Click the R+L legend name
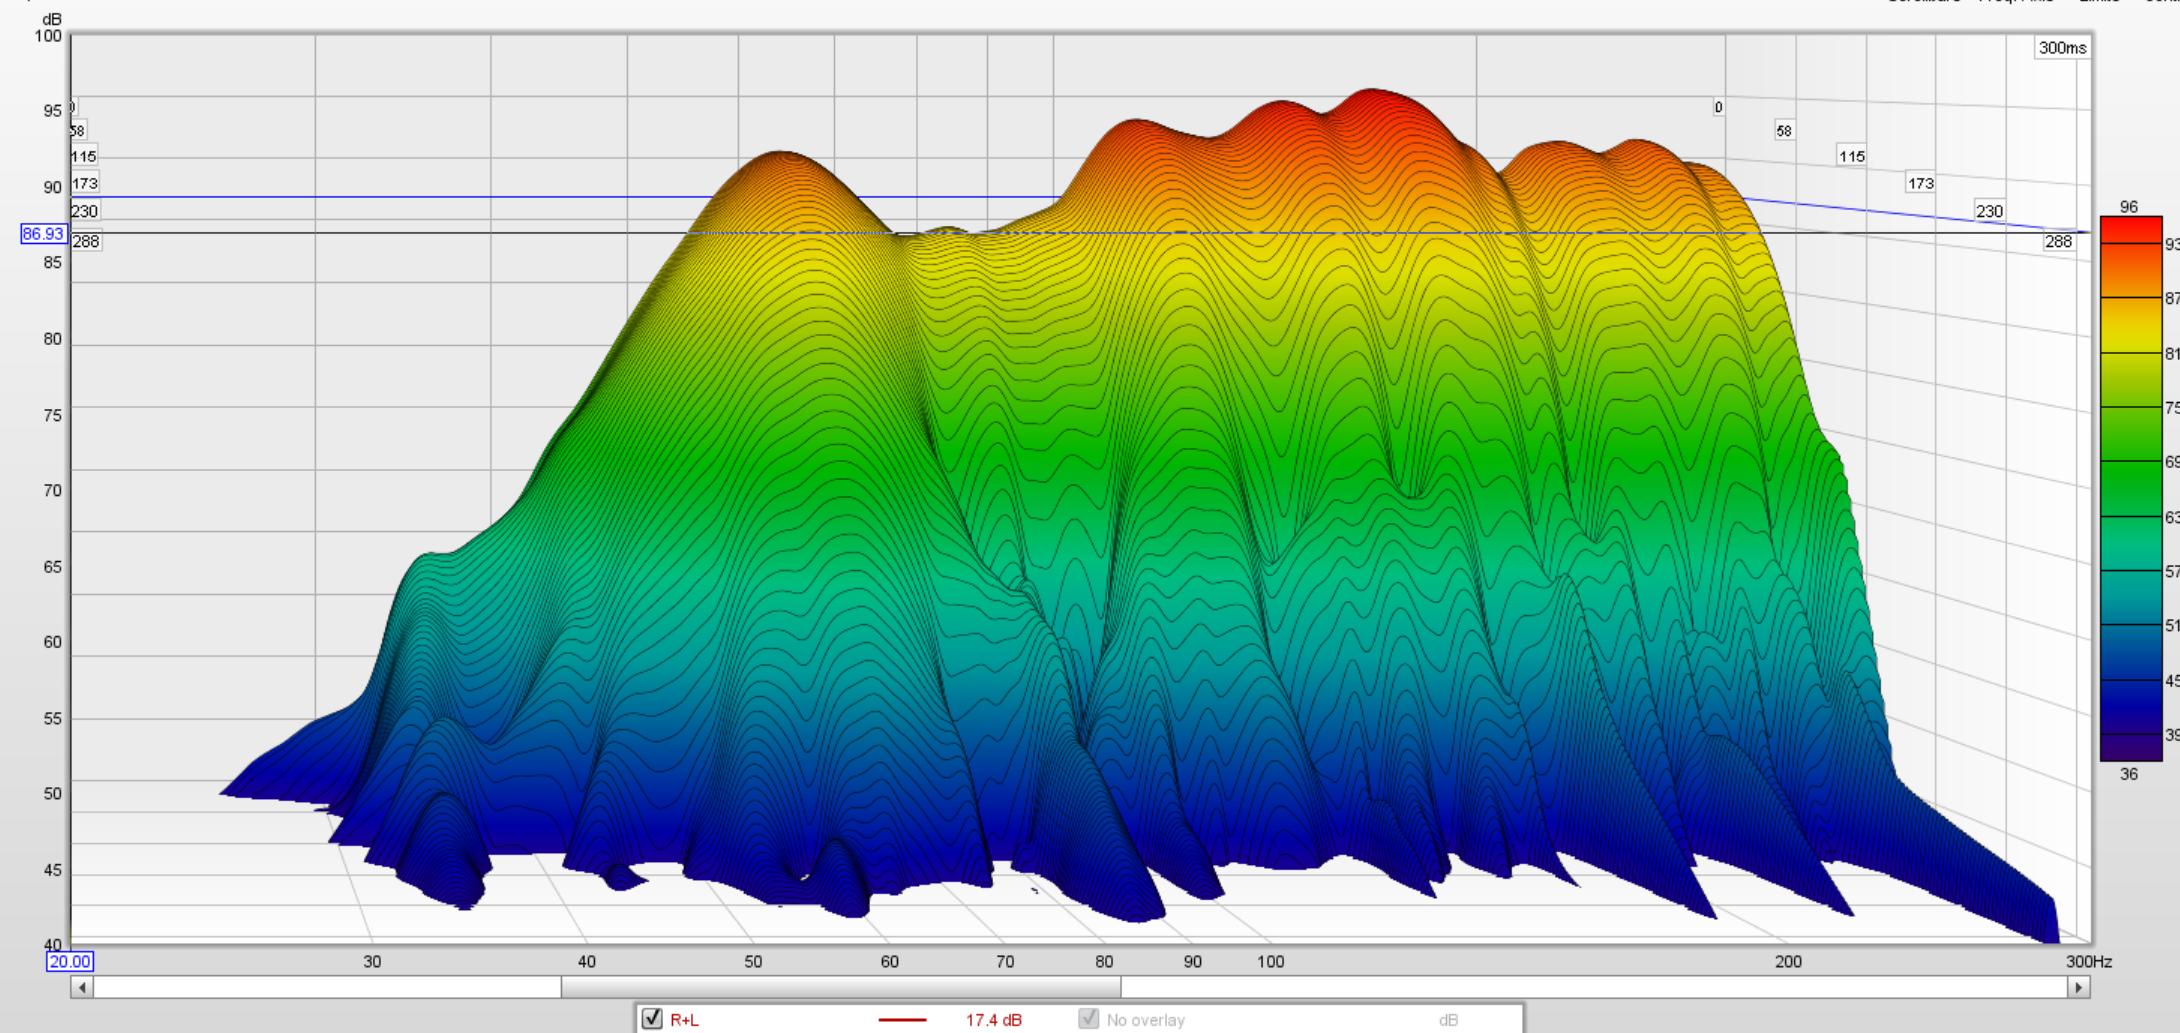2180x1033 pixels. [685, 1020]
